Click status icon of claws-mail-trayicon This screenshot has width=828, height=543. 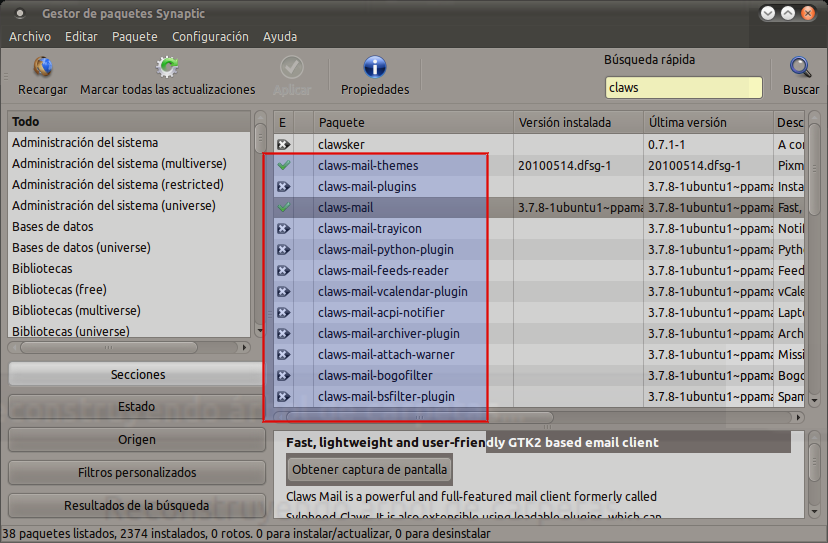pos(284,229)
